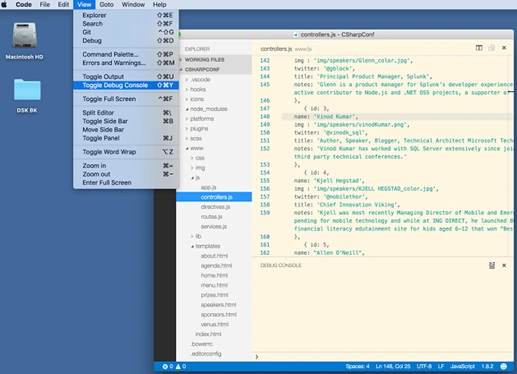Viewport: 517px width, 374px height.
Task: Open the Help menu
Action: pos(159,4)
